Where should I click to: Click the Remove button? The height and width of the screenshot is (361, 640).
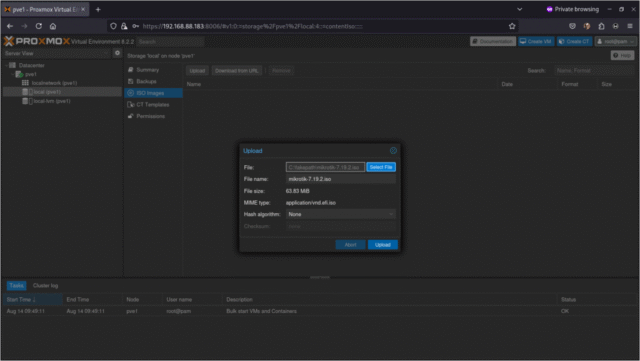(x=281, y=71)
